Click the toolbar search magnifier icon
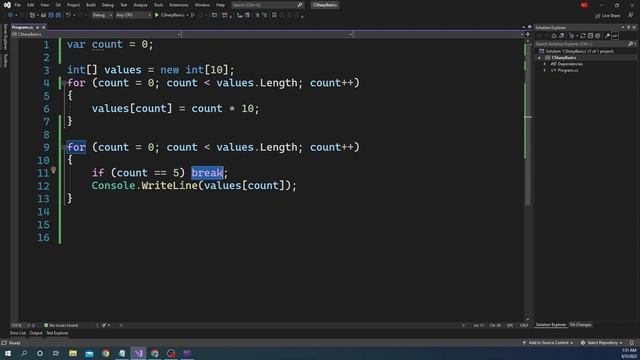Viewport: 640px width, 360px height. (x=300, y=5)
